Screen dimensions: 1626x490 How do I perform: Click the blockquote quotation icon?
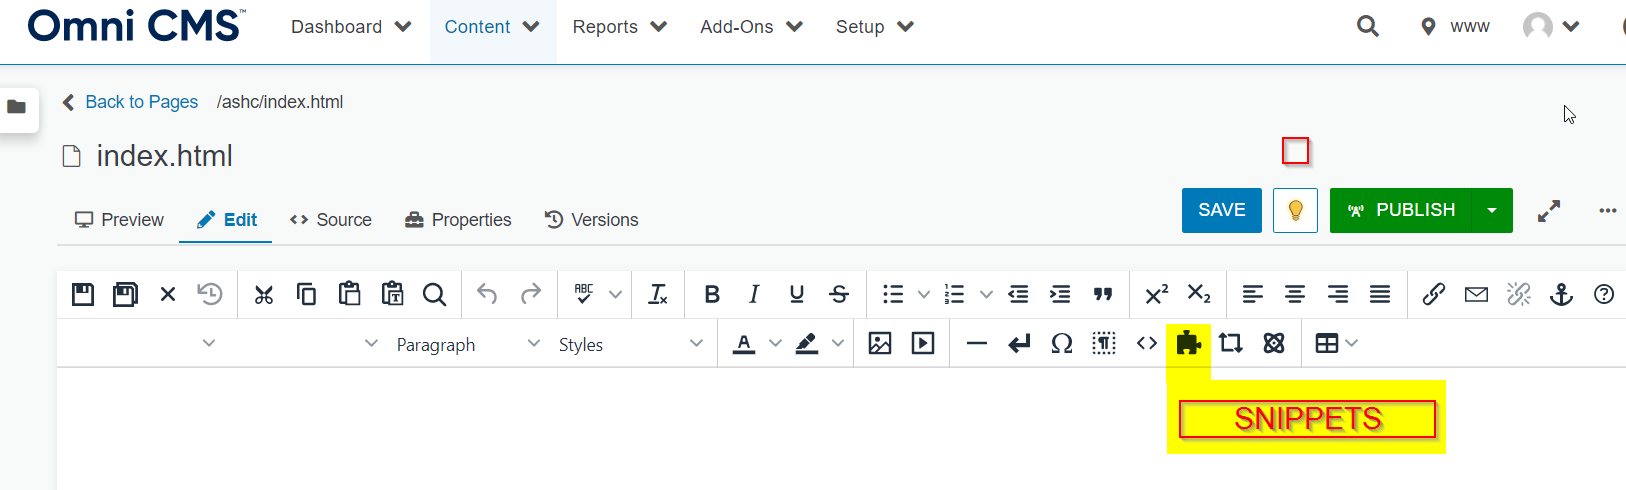tap(1102, 294)
